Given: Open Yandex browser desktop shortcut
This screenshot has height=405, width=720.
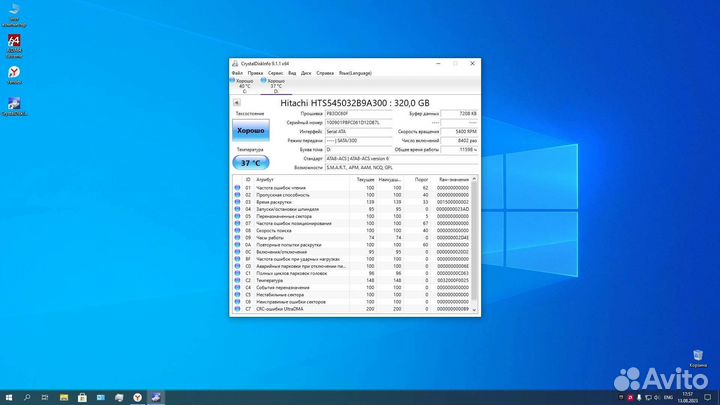Looking at the screenshot, I should (x=14, y=75).
